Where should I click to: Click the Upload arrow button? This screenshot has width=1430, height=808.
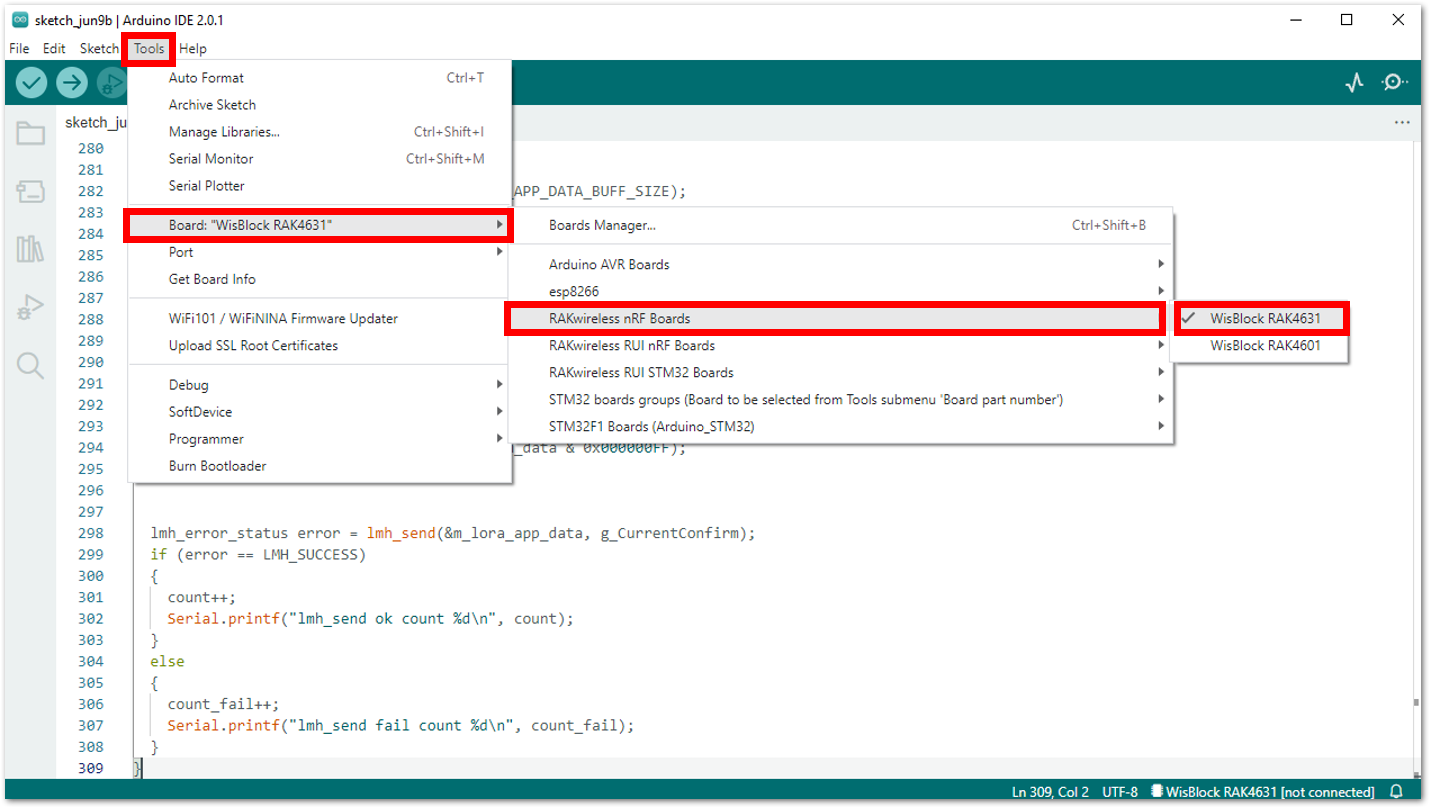72,82
